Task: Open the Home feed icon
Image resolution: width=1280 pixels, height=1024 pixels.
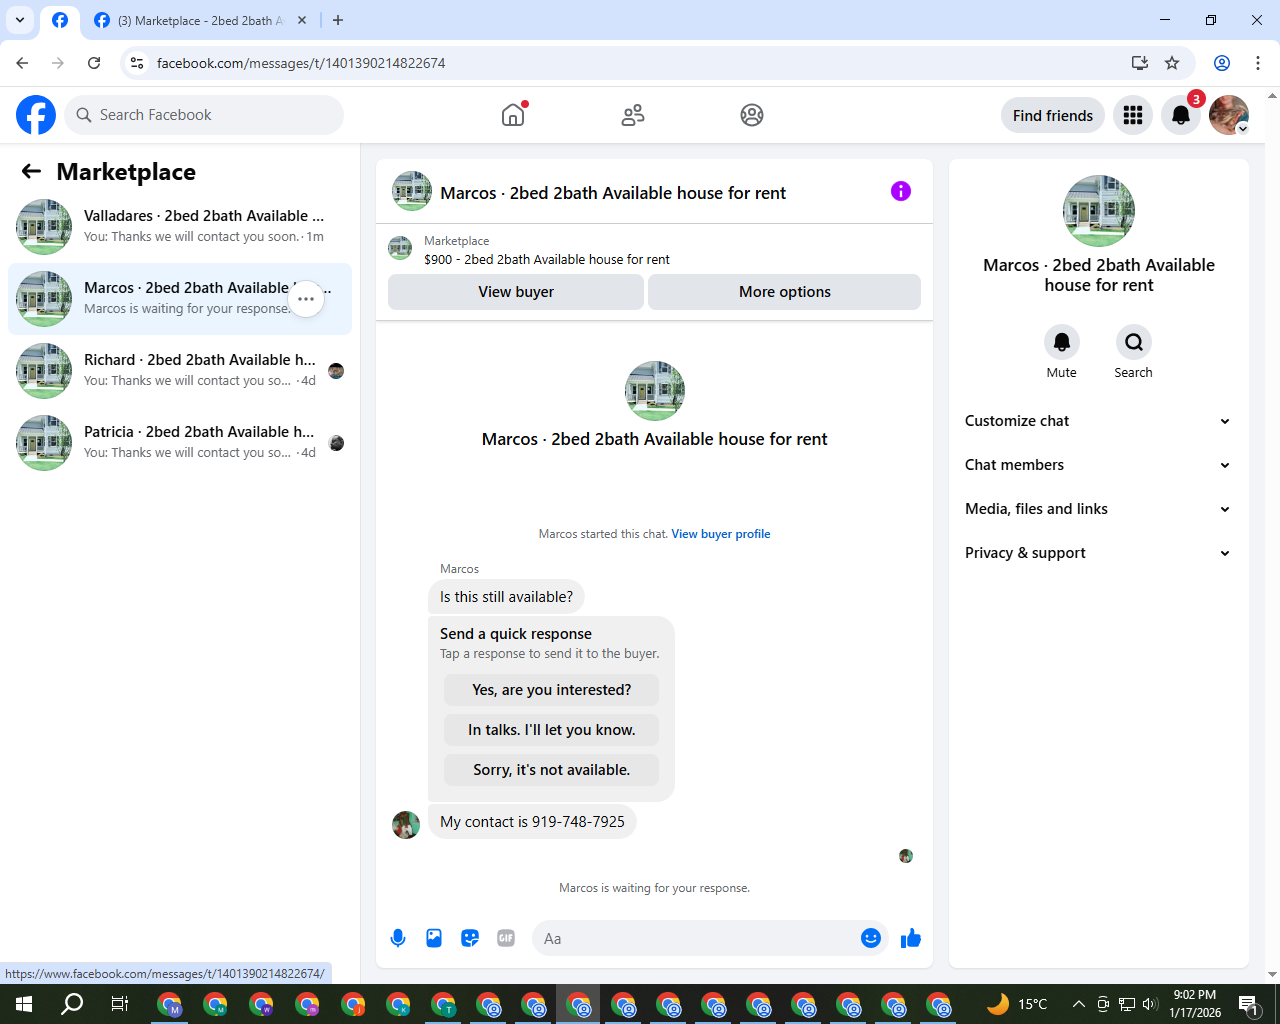Action: 513,115
